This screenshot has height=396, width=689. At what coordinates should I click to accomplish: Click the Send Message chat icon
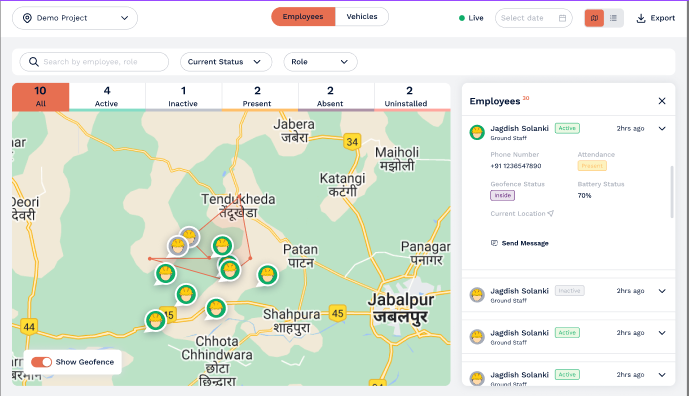pos(494,243)
